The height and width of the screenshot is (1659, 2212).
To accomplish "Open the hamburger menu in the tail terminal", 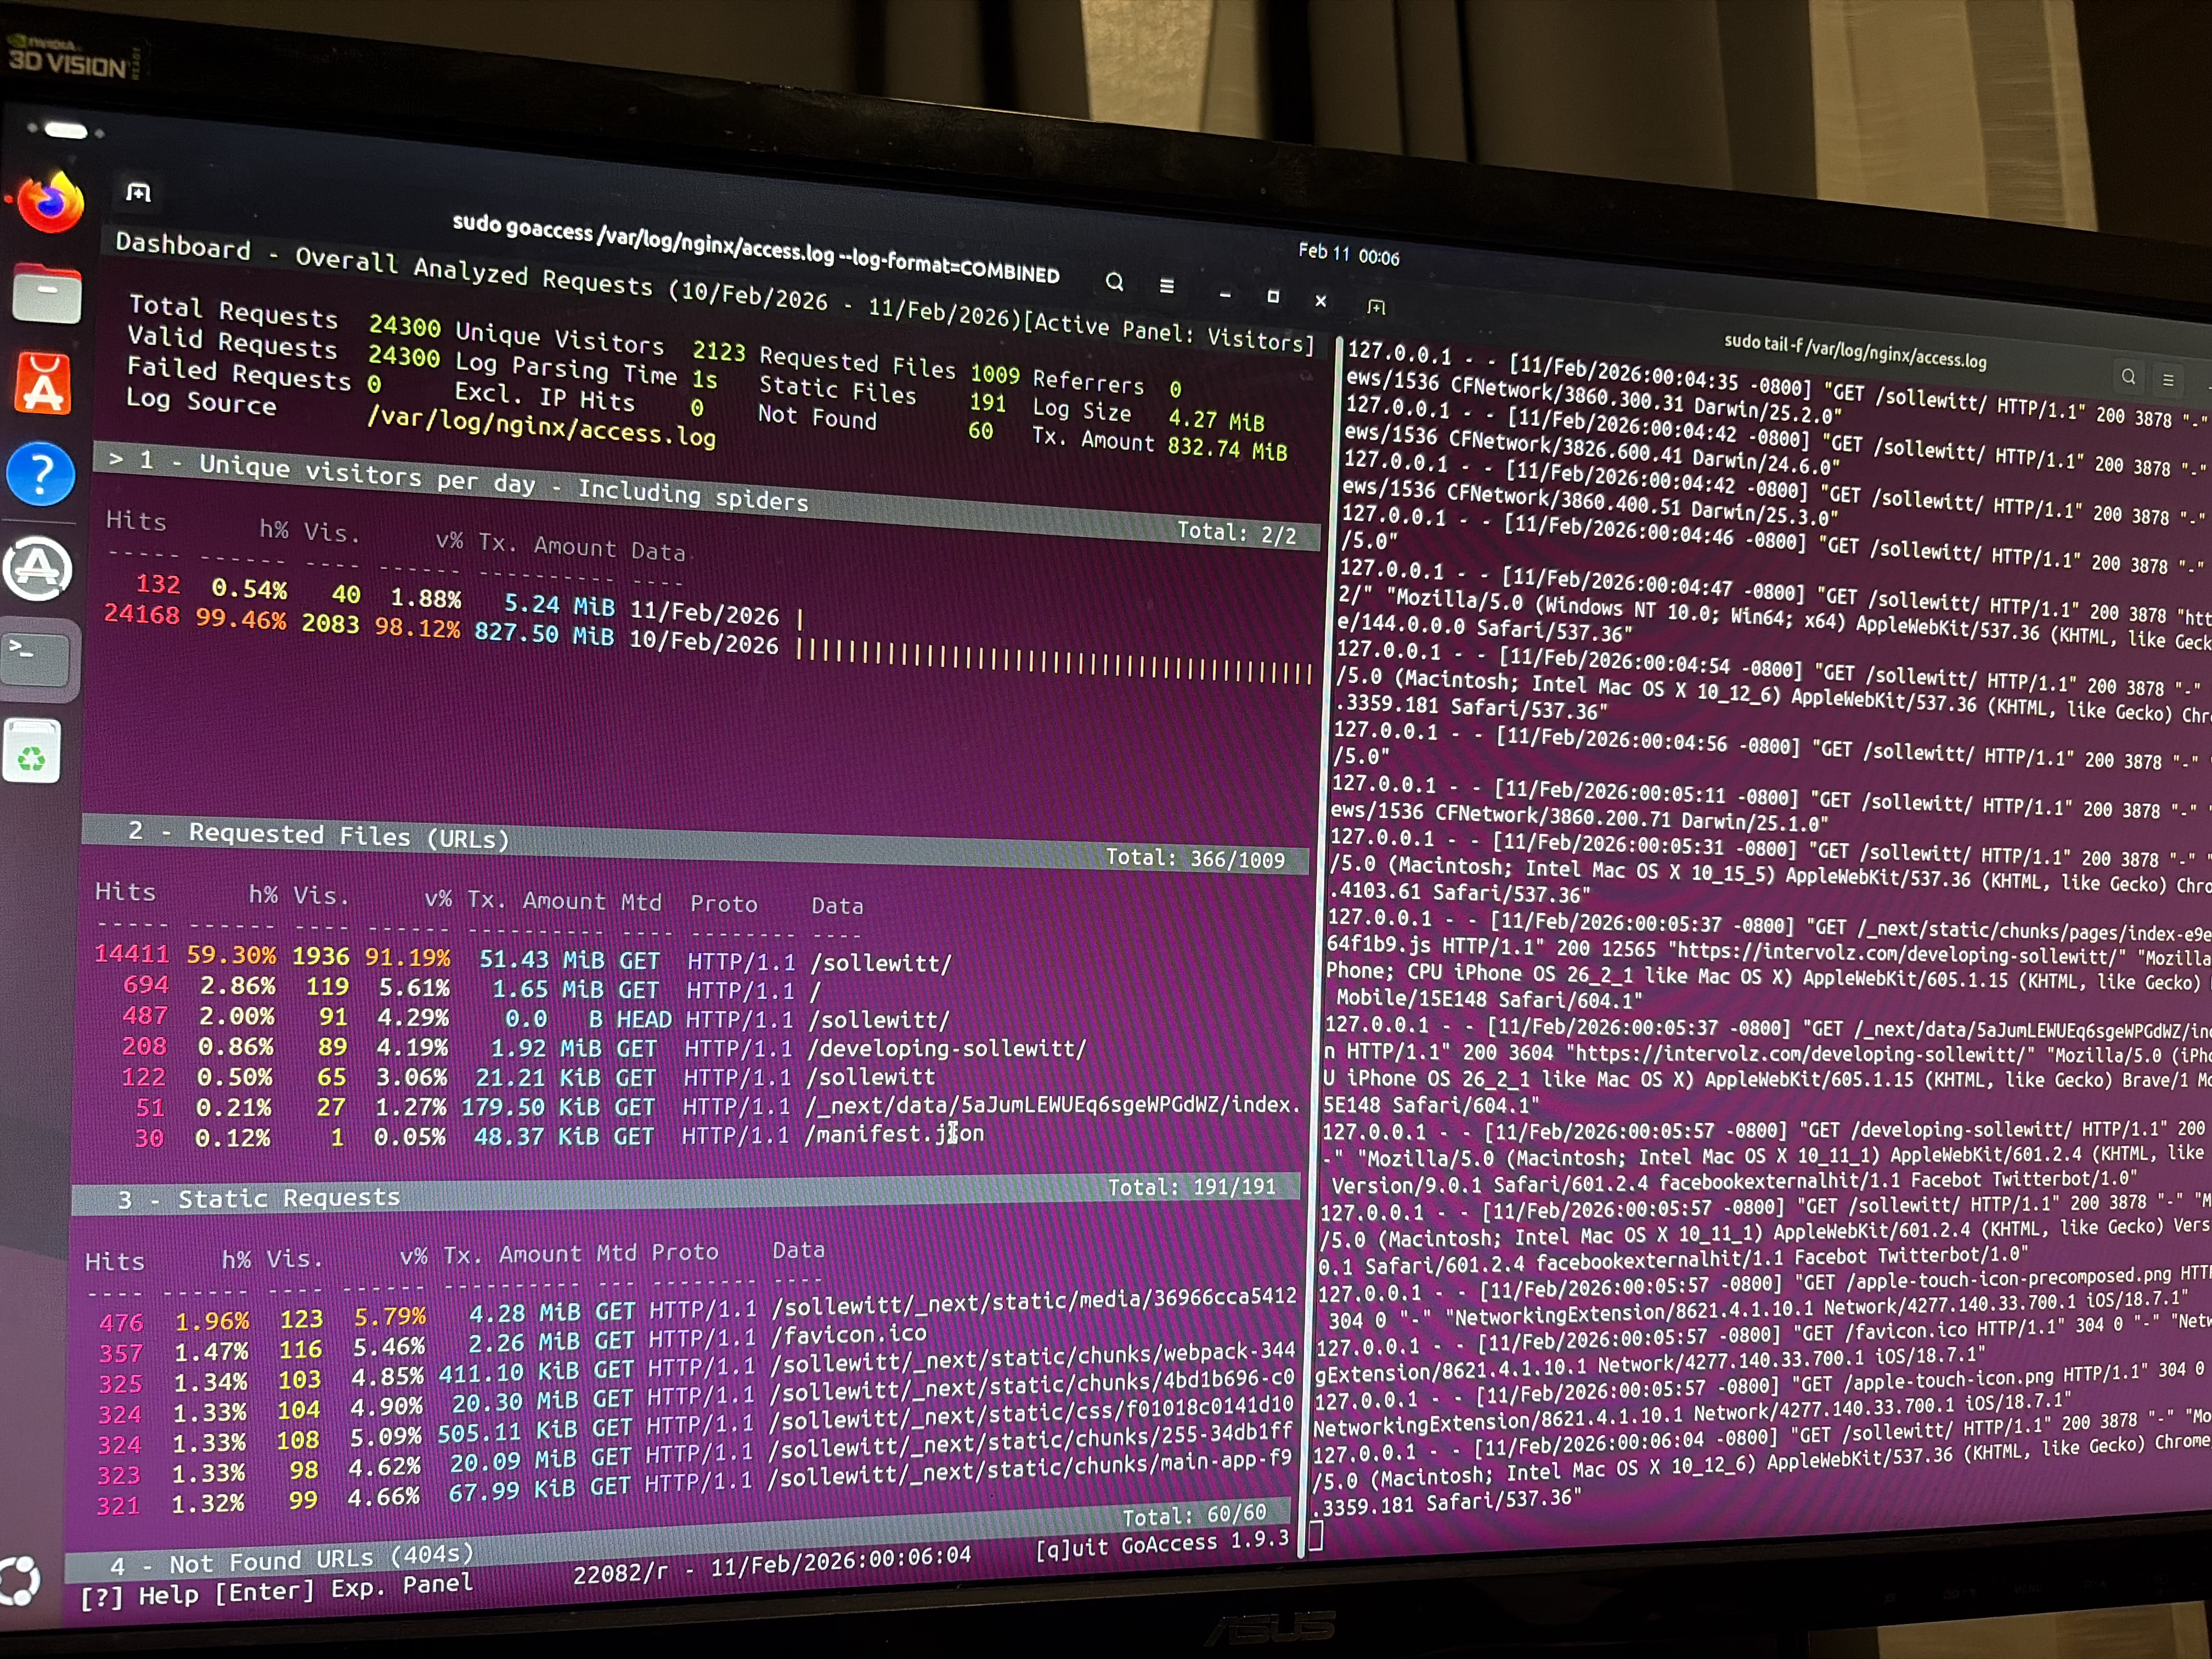I will click(x=2168, y=380).
